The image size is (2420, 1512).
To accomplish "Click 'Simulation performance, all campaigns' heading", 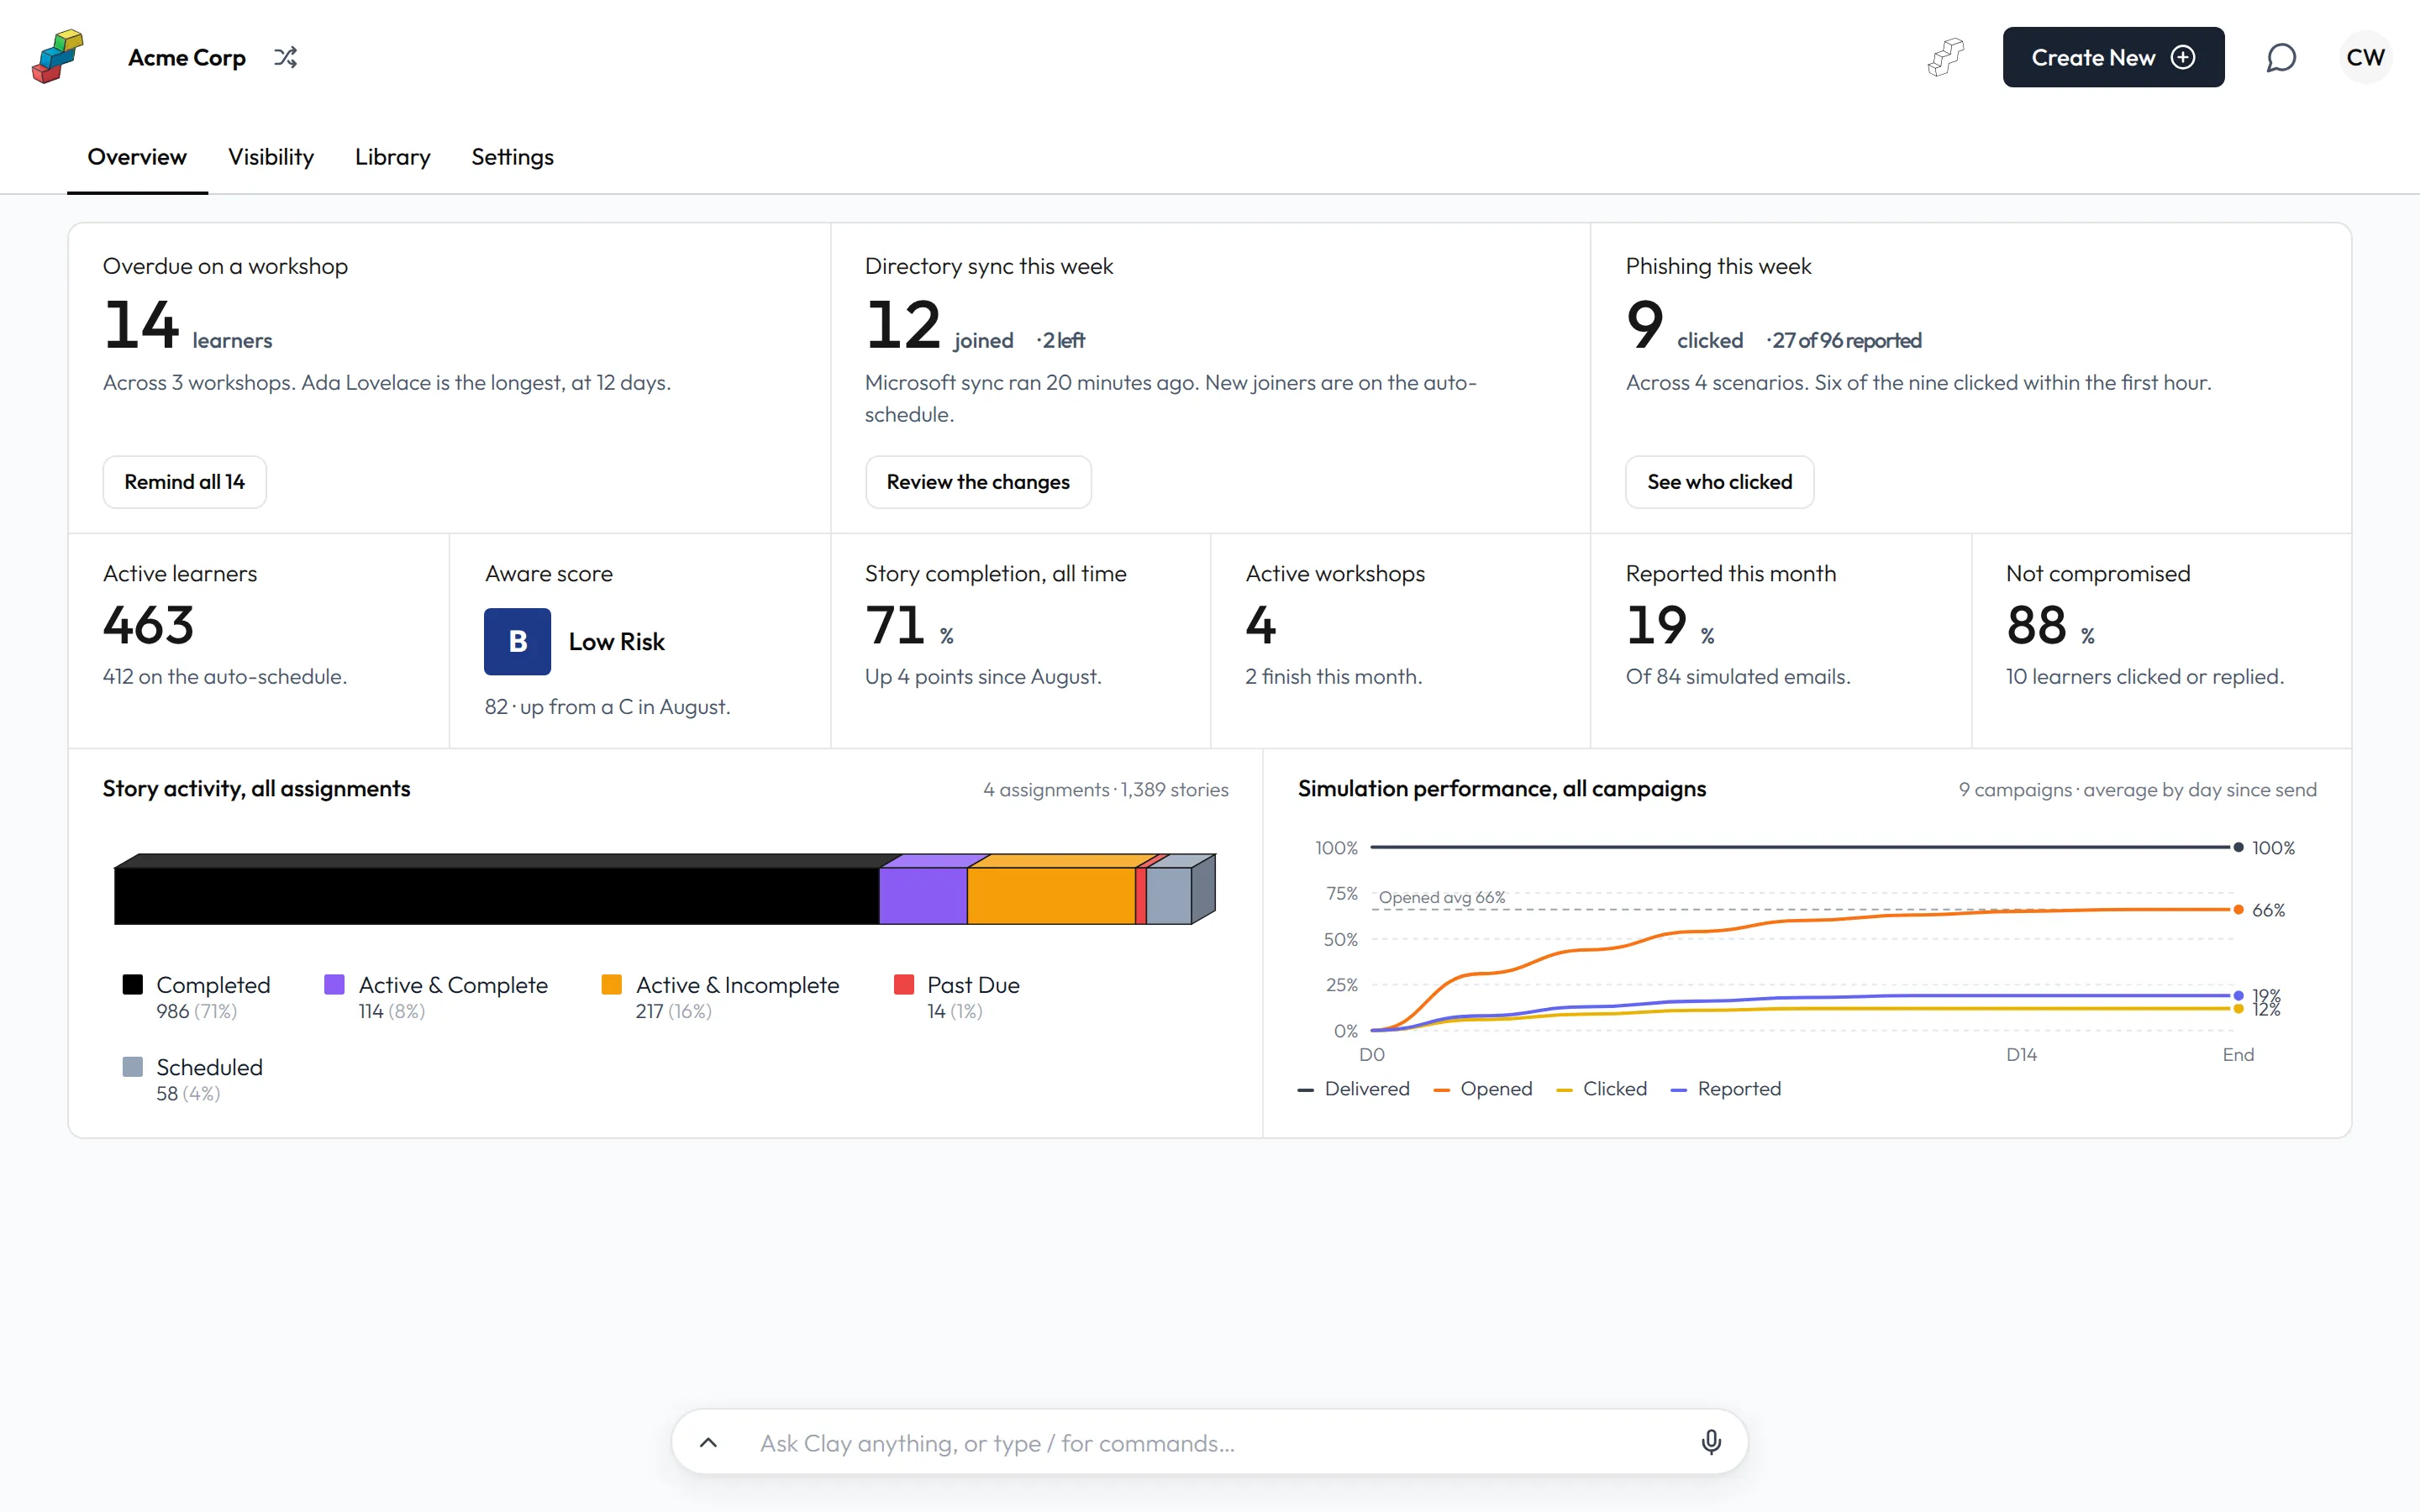I will (x=1501, y=788).
